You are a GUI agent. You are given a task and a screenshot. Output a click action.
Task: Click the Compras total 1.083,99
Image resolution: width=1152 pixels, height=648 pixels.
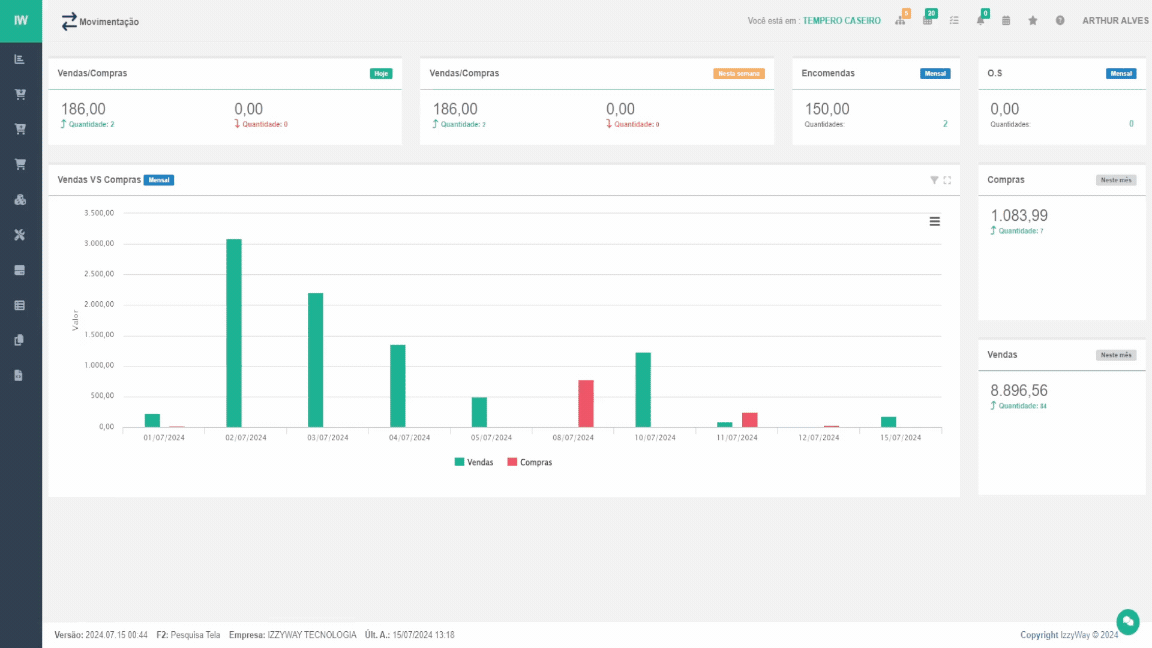coord(1019,215)
